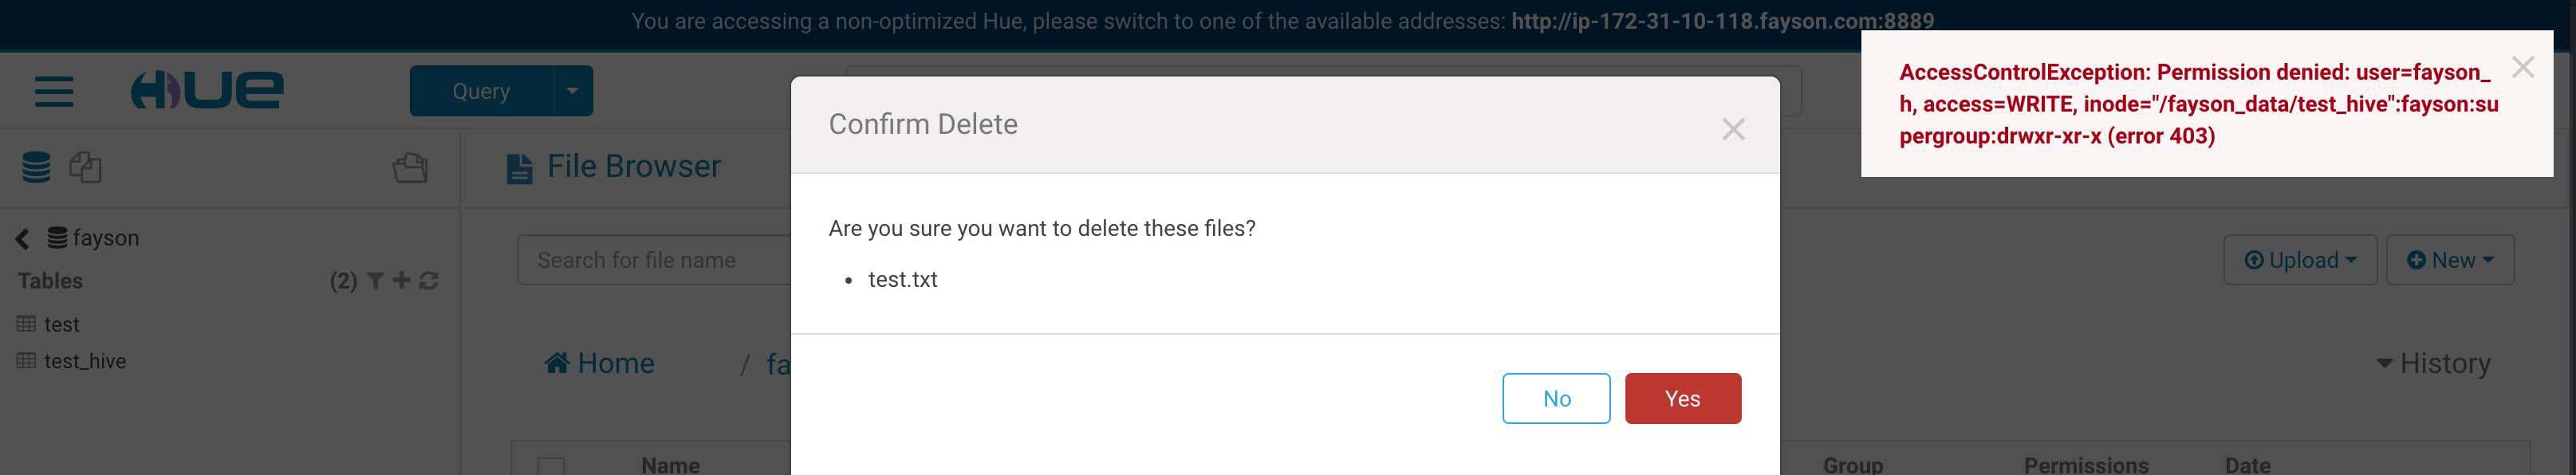Expand the History section
2576x475 pixels.
point(2433,363)
